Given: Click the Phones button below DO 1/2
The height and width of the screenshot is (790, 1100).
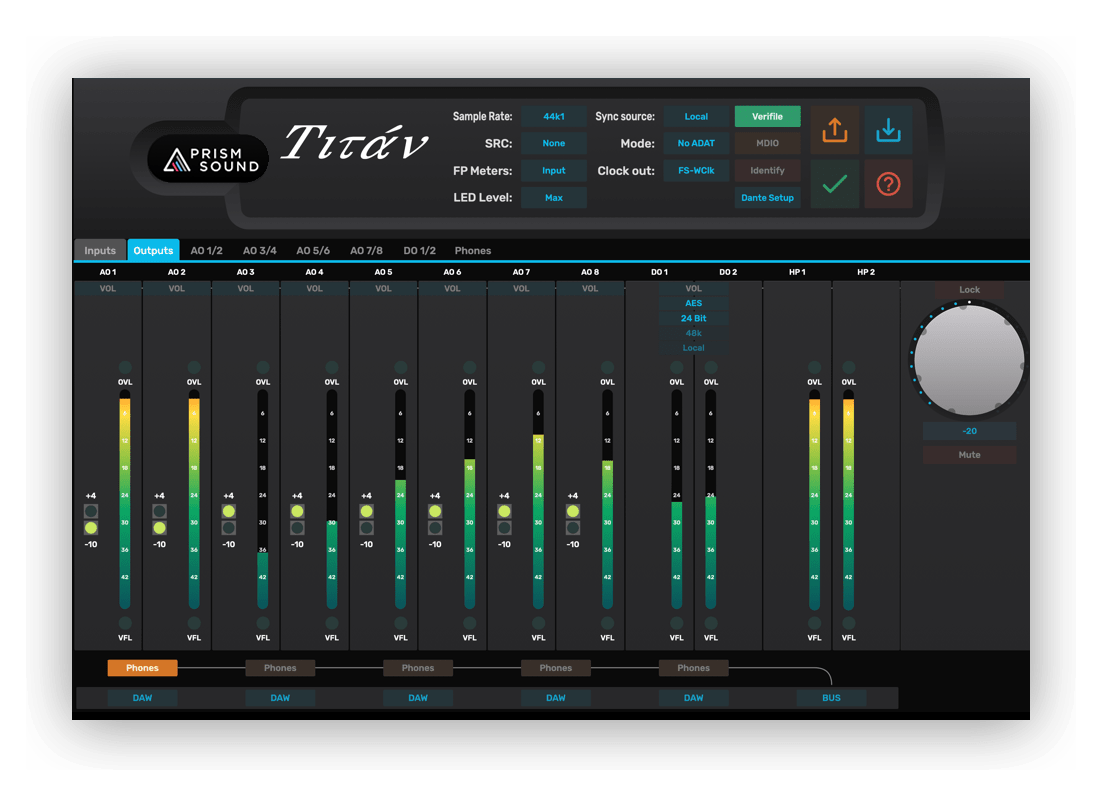Looking at the screenshot, I should point(694,668).
